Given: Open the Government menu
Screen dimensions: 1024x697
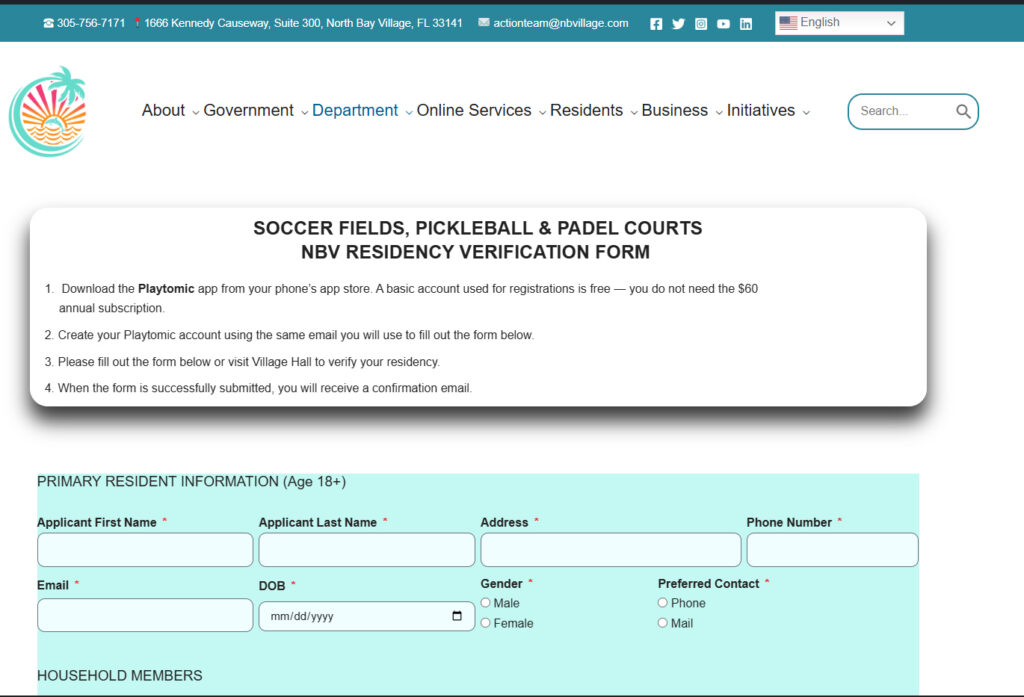Looking at the screenshot, I should (x=248, y=110).
